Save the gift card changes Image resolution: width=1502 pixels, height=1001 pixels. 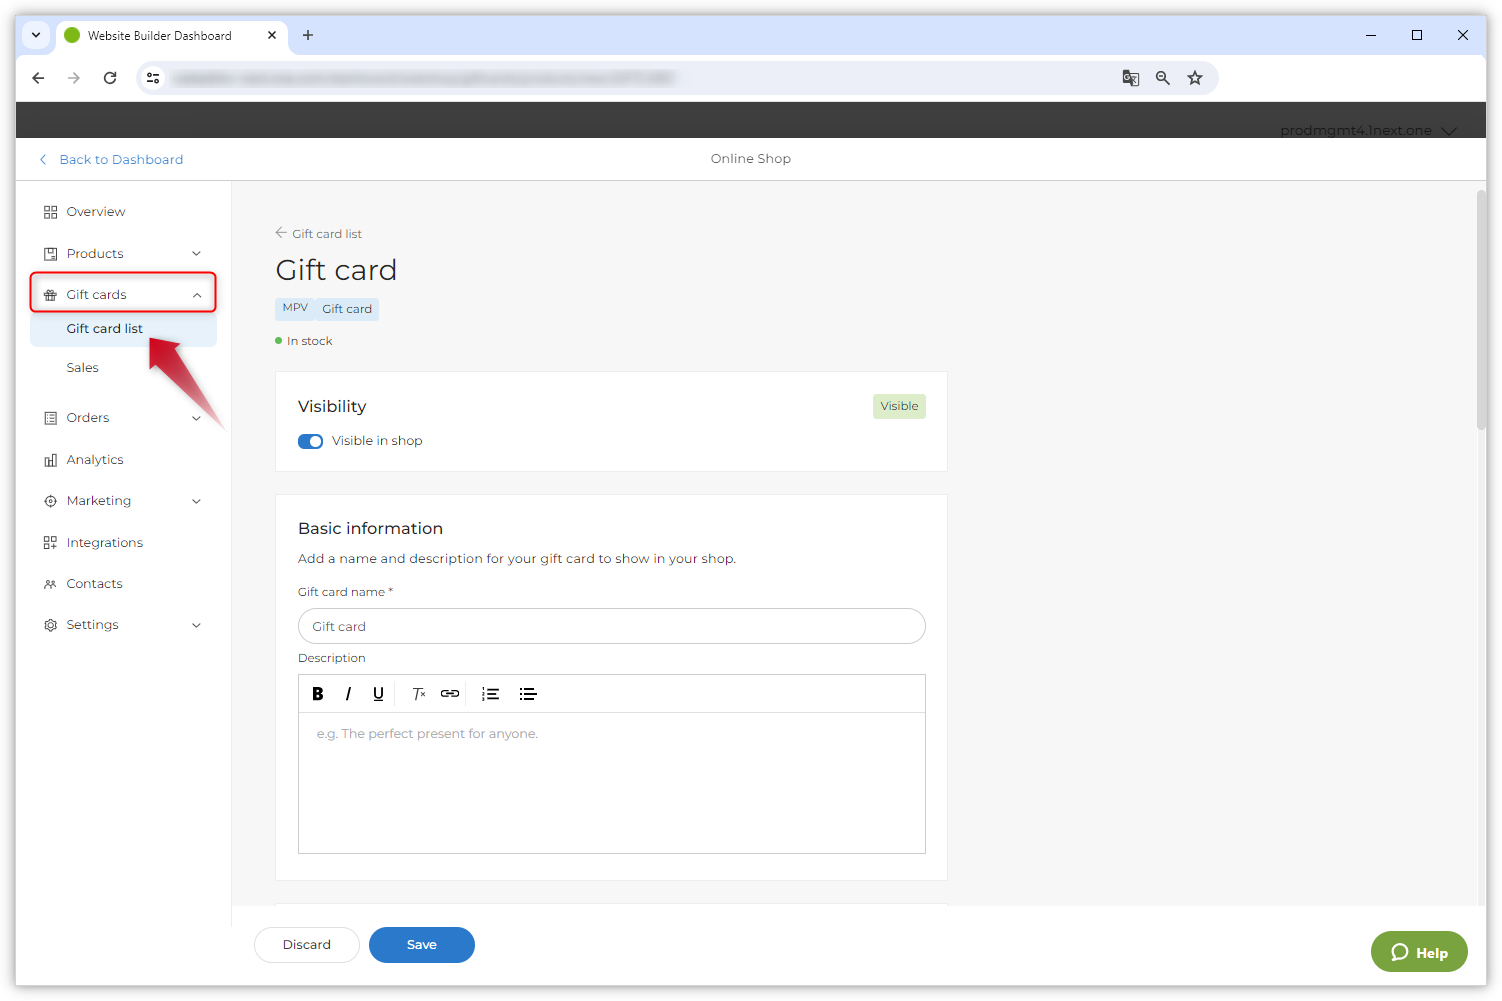click(421, 945)
